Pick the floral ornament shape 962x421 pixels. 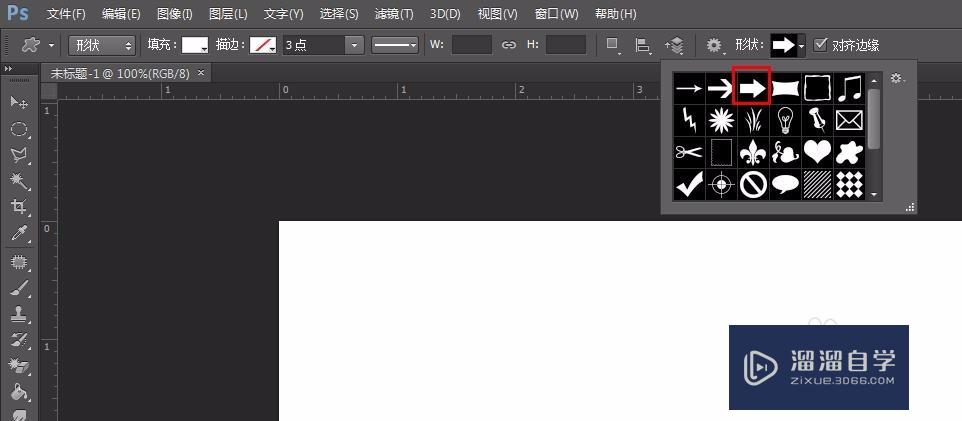pos(785,153)
